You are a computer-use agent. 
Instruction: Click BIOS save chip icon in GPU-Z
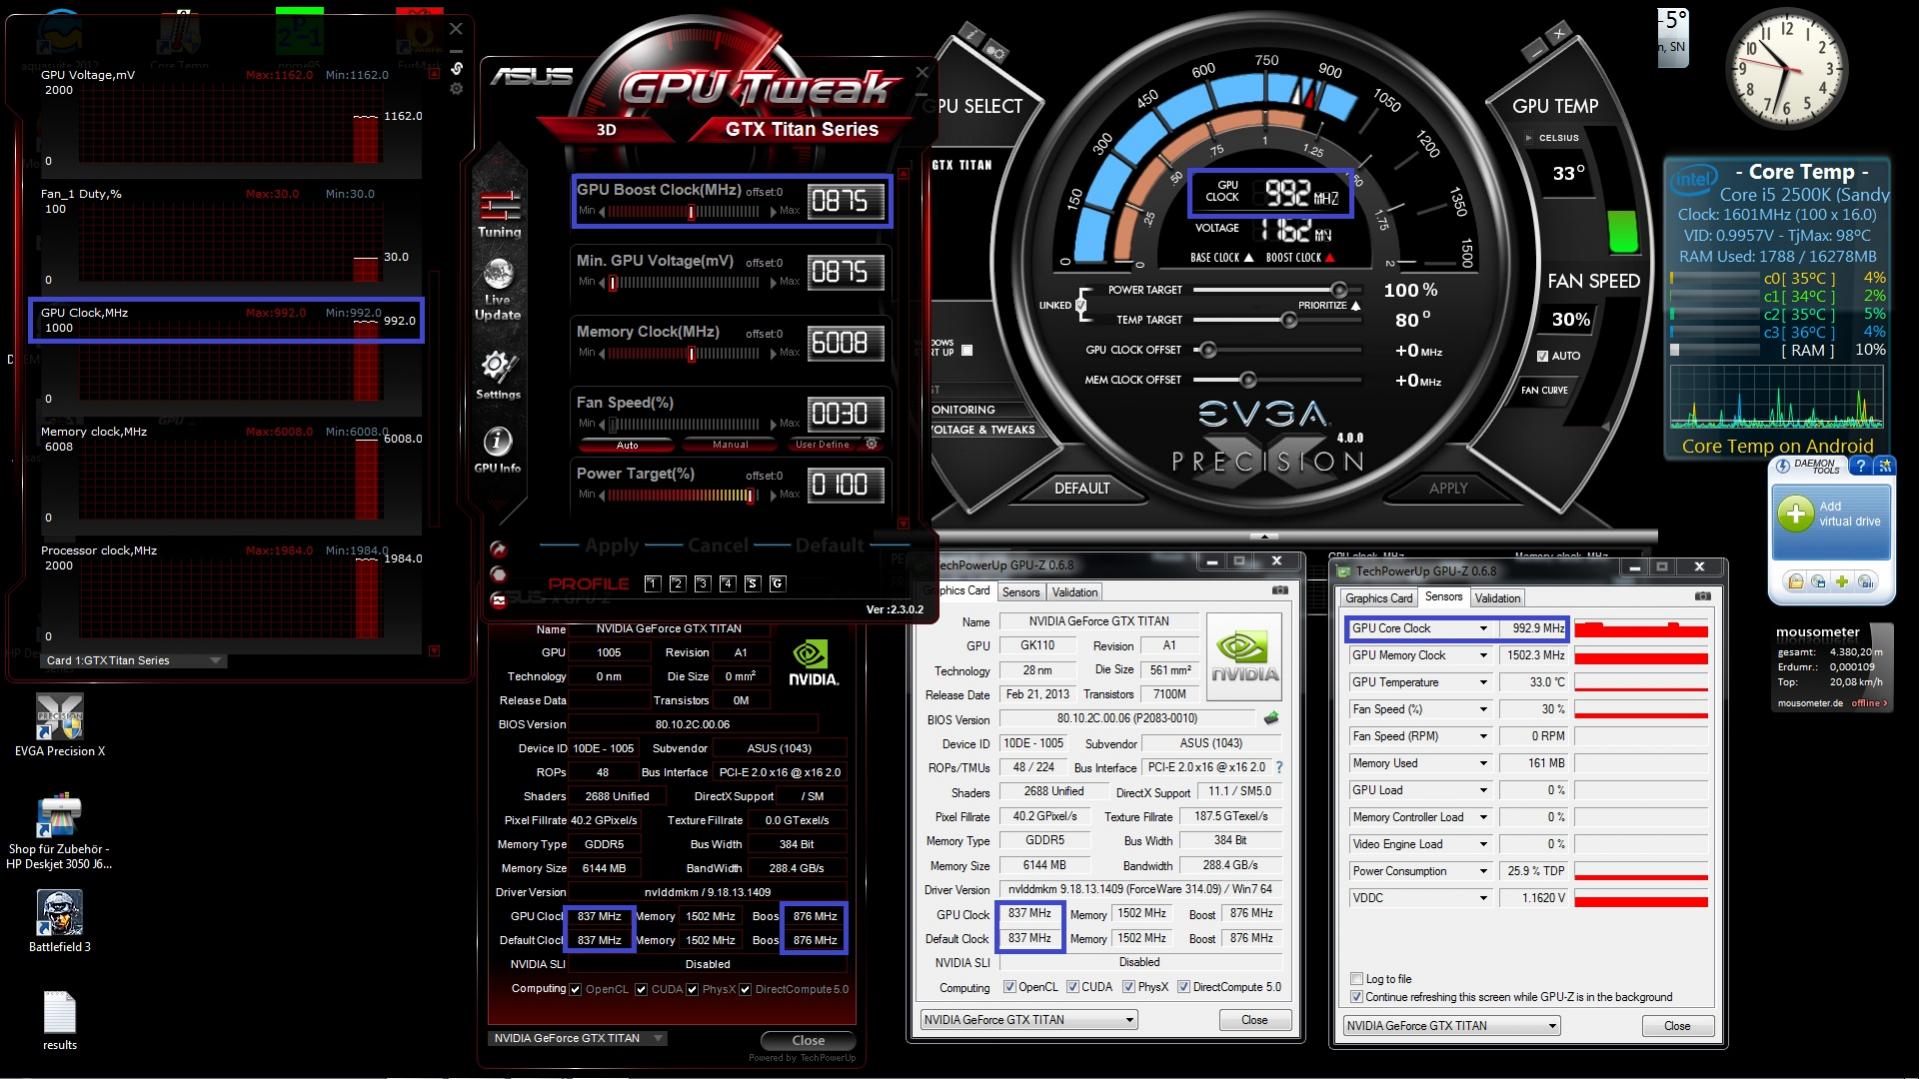click(x=1272, y=718)
